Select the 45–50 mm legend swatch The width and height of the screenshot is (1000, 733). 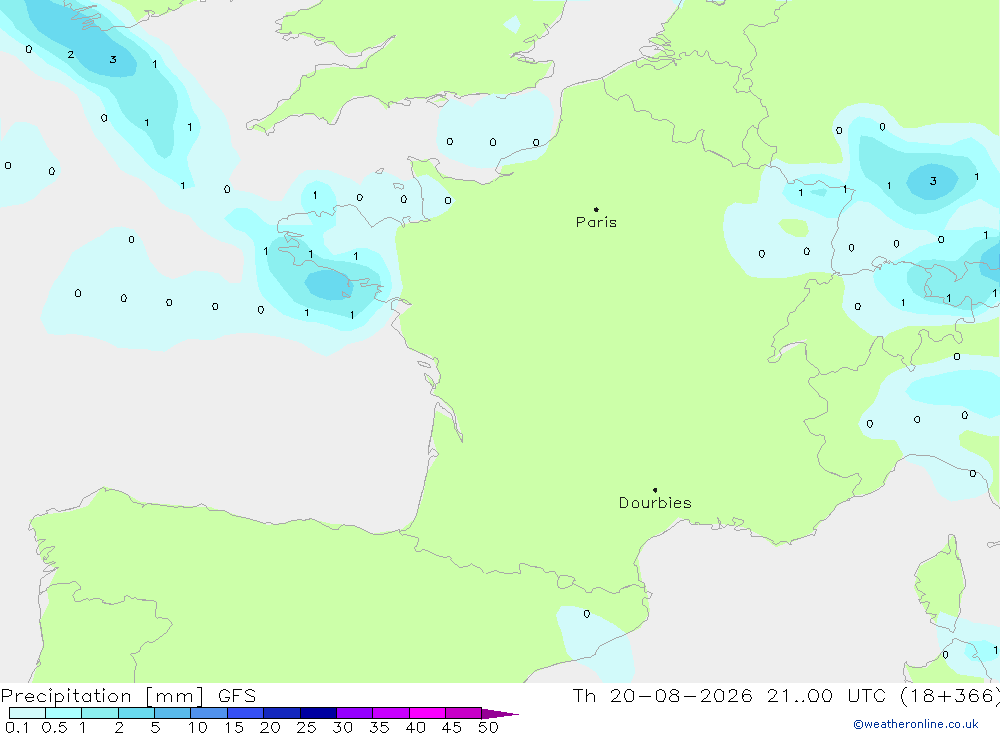click(464, 713)
